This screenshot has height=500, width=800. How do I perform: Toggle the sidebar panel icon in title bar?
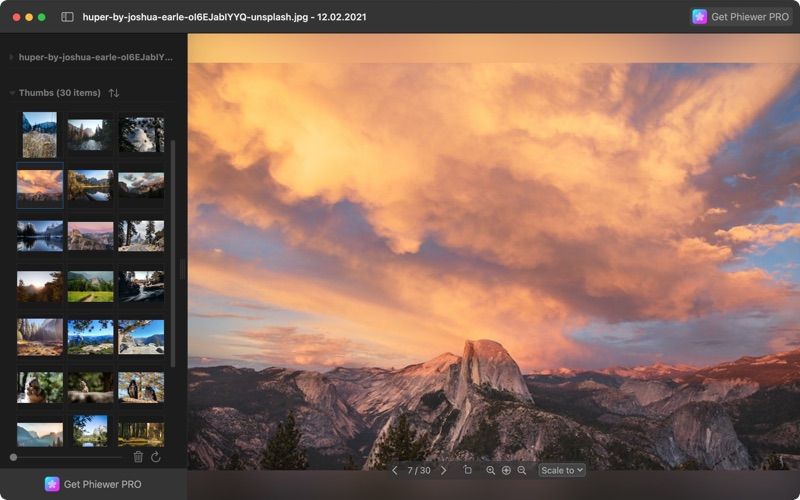(x=67, y=17)
